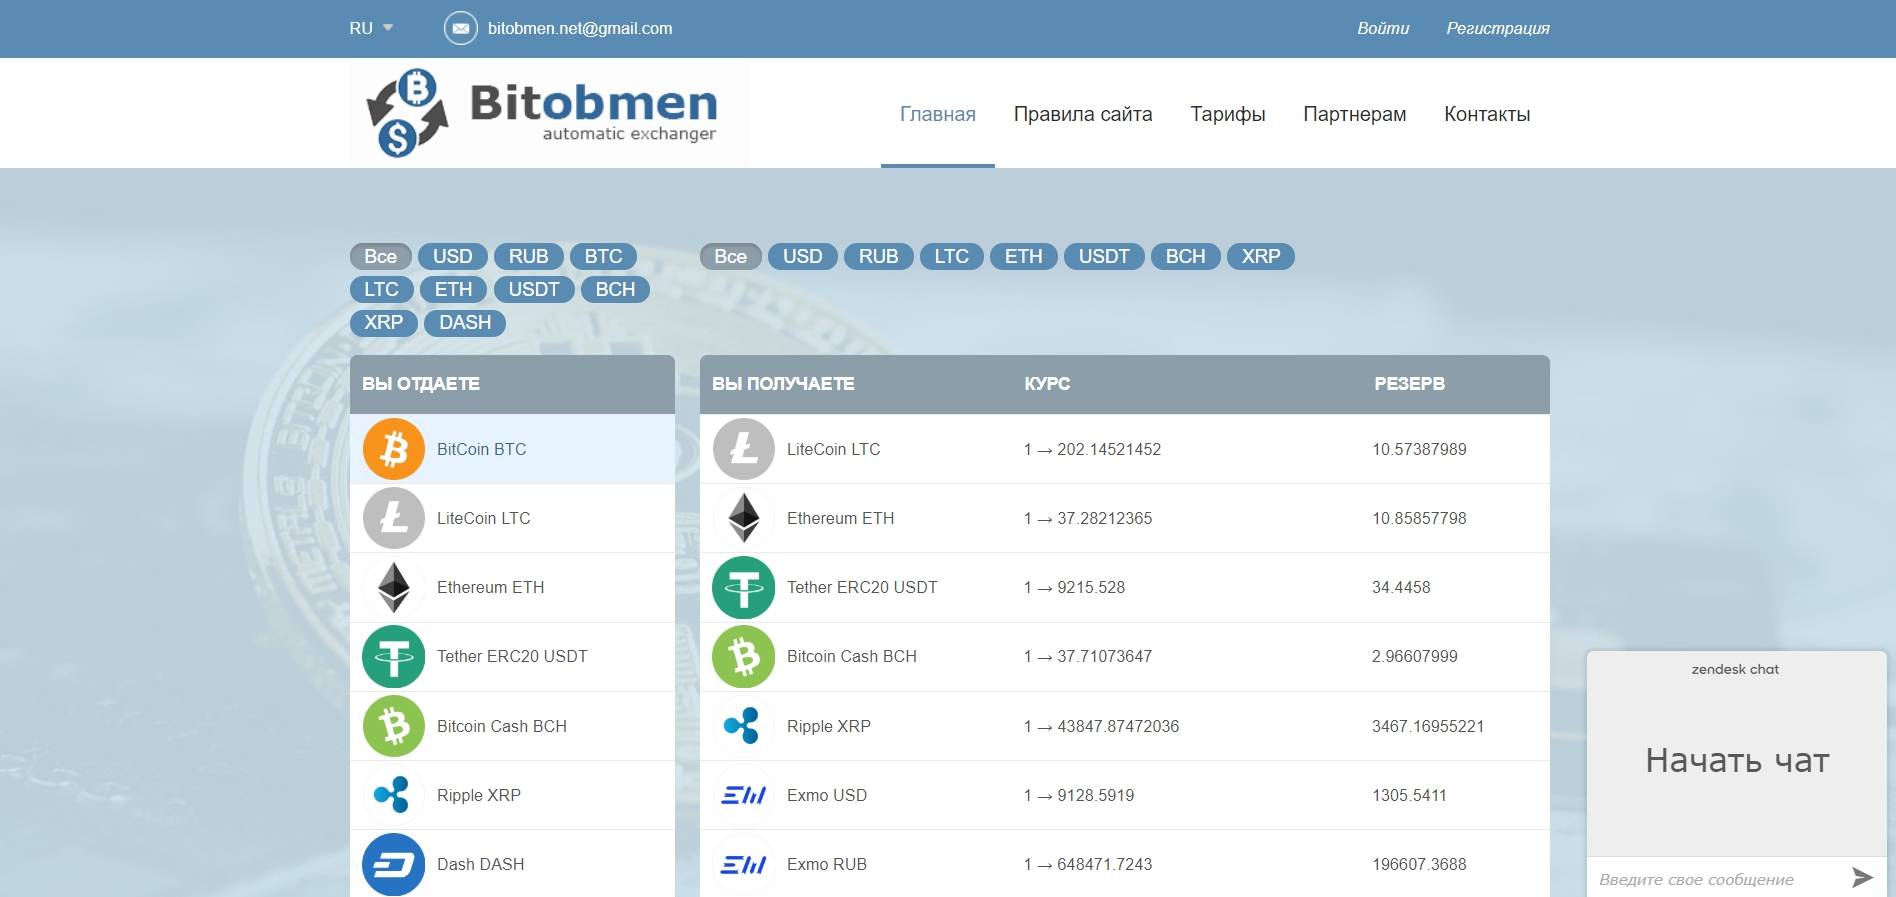Filter give list by BCH
Screen dimensions: 1896x897
616,289
